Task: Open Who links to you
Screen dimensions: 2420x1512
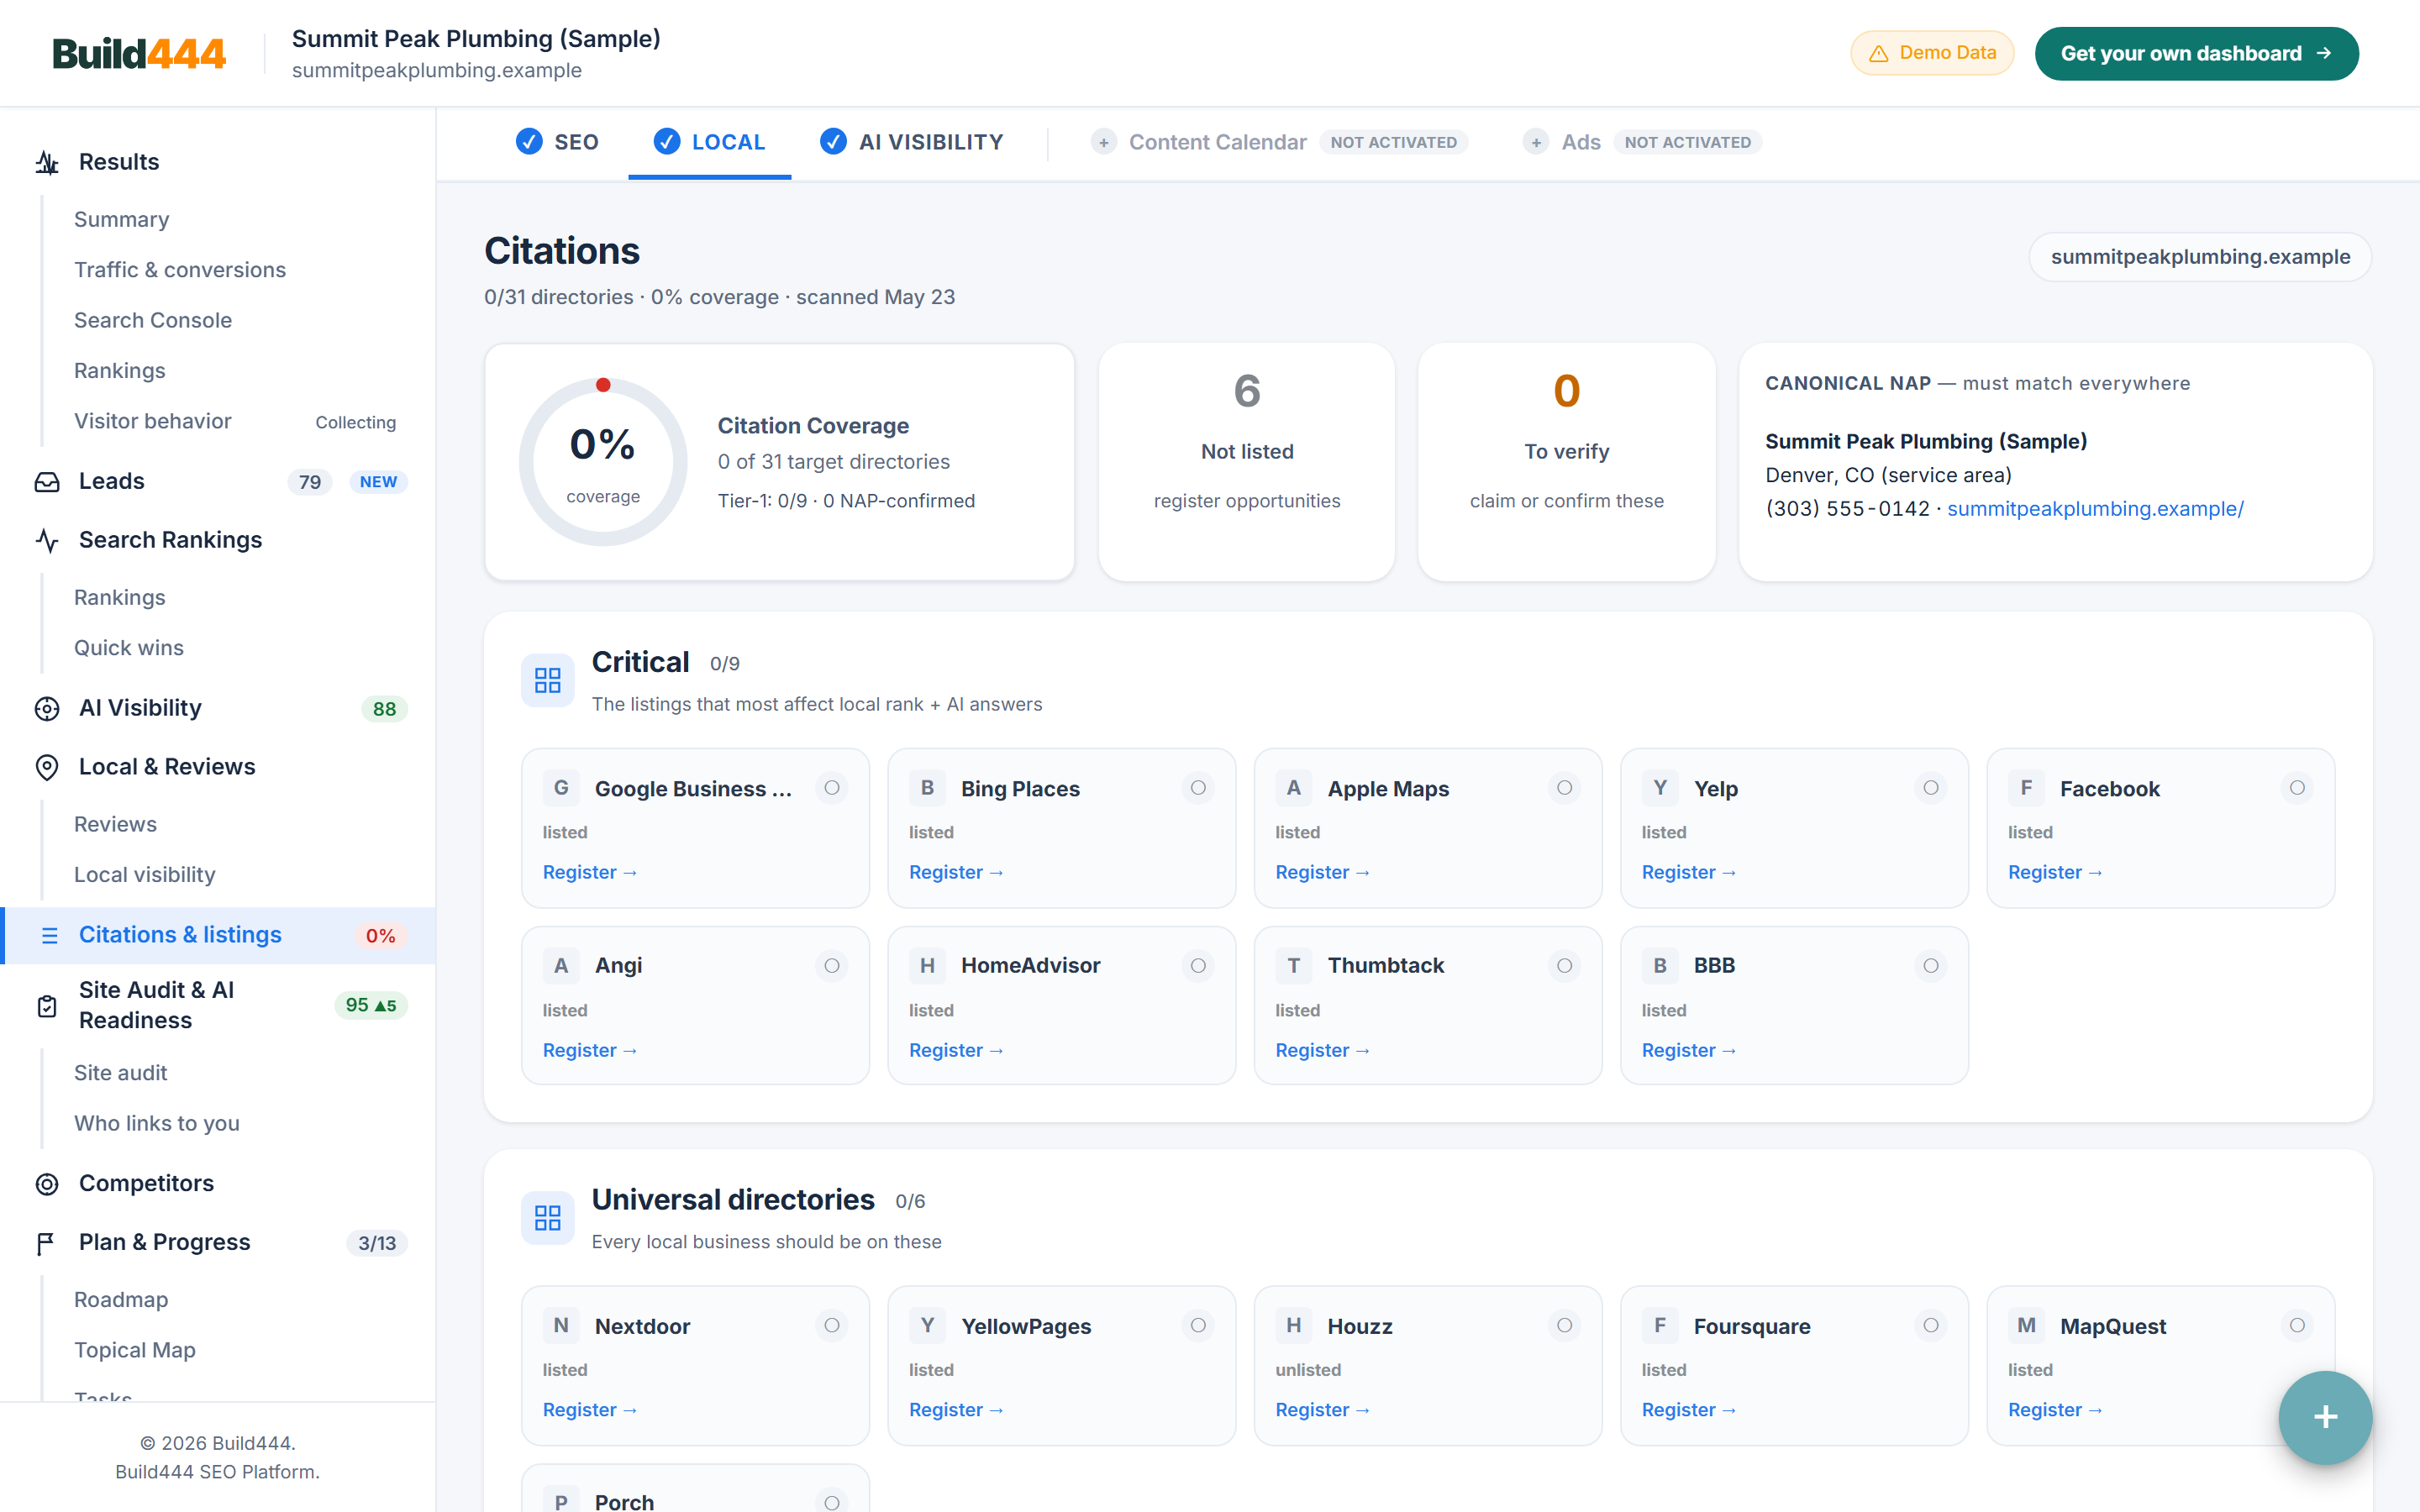Action: [x=157, y=1124]
